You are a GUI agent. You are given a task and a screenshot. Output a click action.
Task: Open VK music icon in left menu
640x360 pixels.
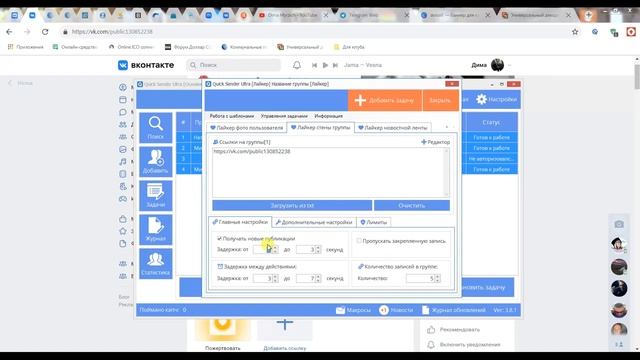[x=123, y=162]
